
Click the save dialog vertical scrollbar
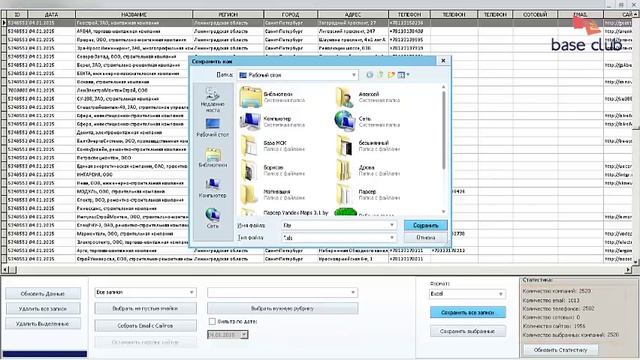point(444,149)
